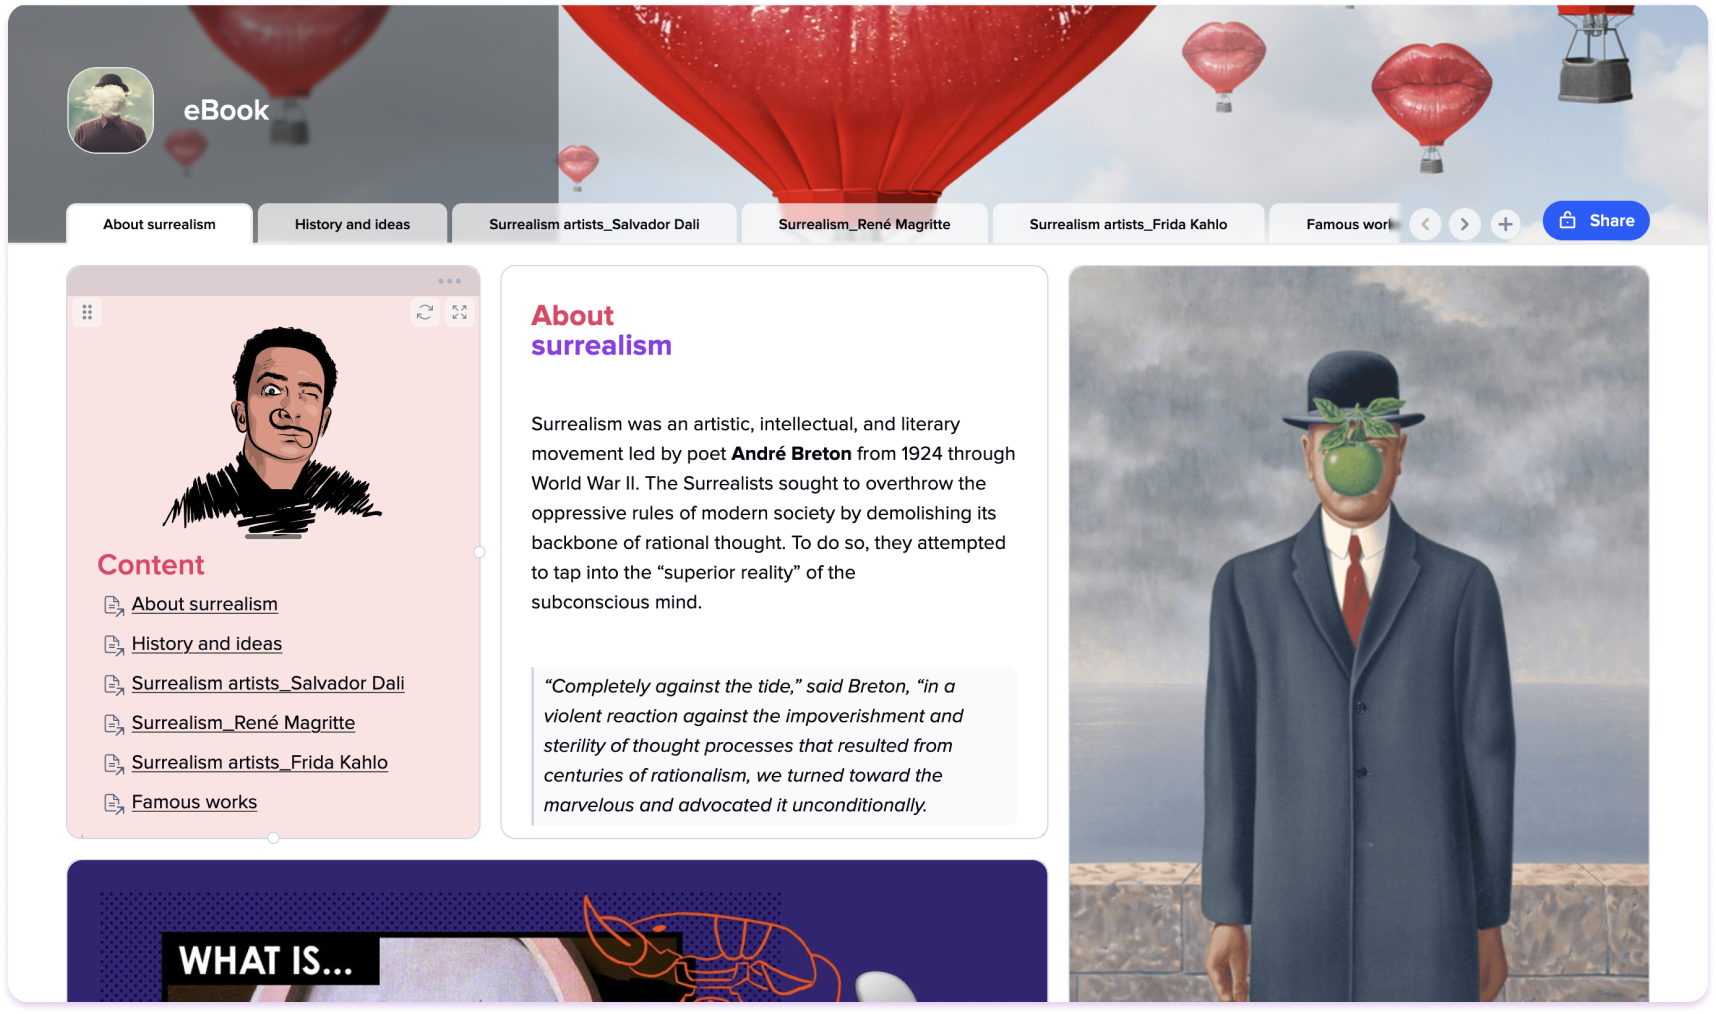Image resolution: width=1716 pixels, height=1014 pixels.
Task: Open Surrealism artists_Salvador Dali content link
Action: [x=268, y=683]
